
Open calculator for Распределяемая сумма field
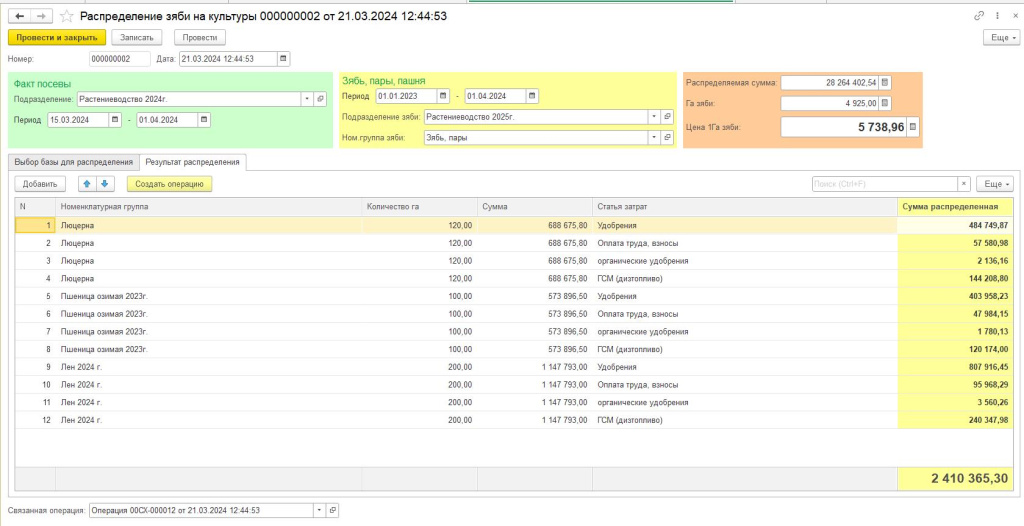(x=885, y=82)
